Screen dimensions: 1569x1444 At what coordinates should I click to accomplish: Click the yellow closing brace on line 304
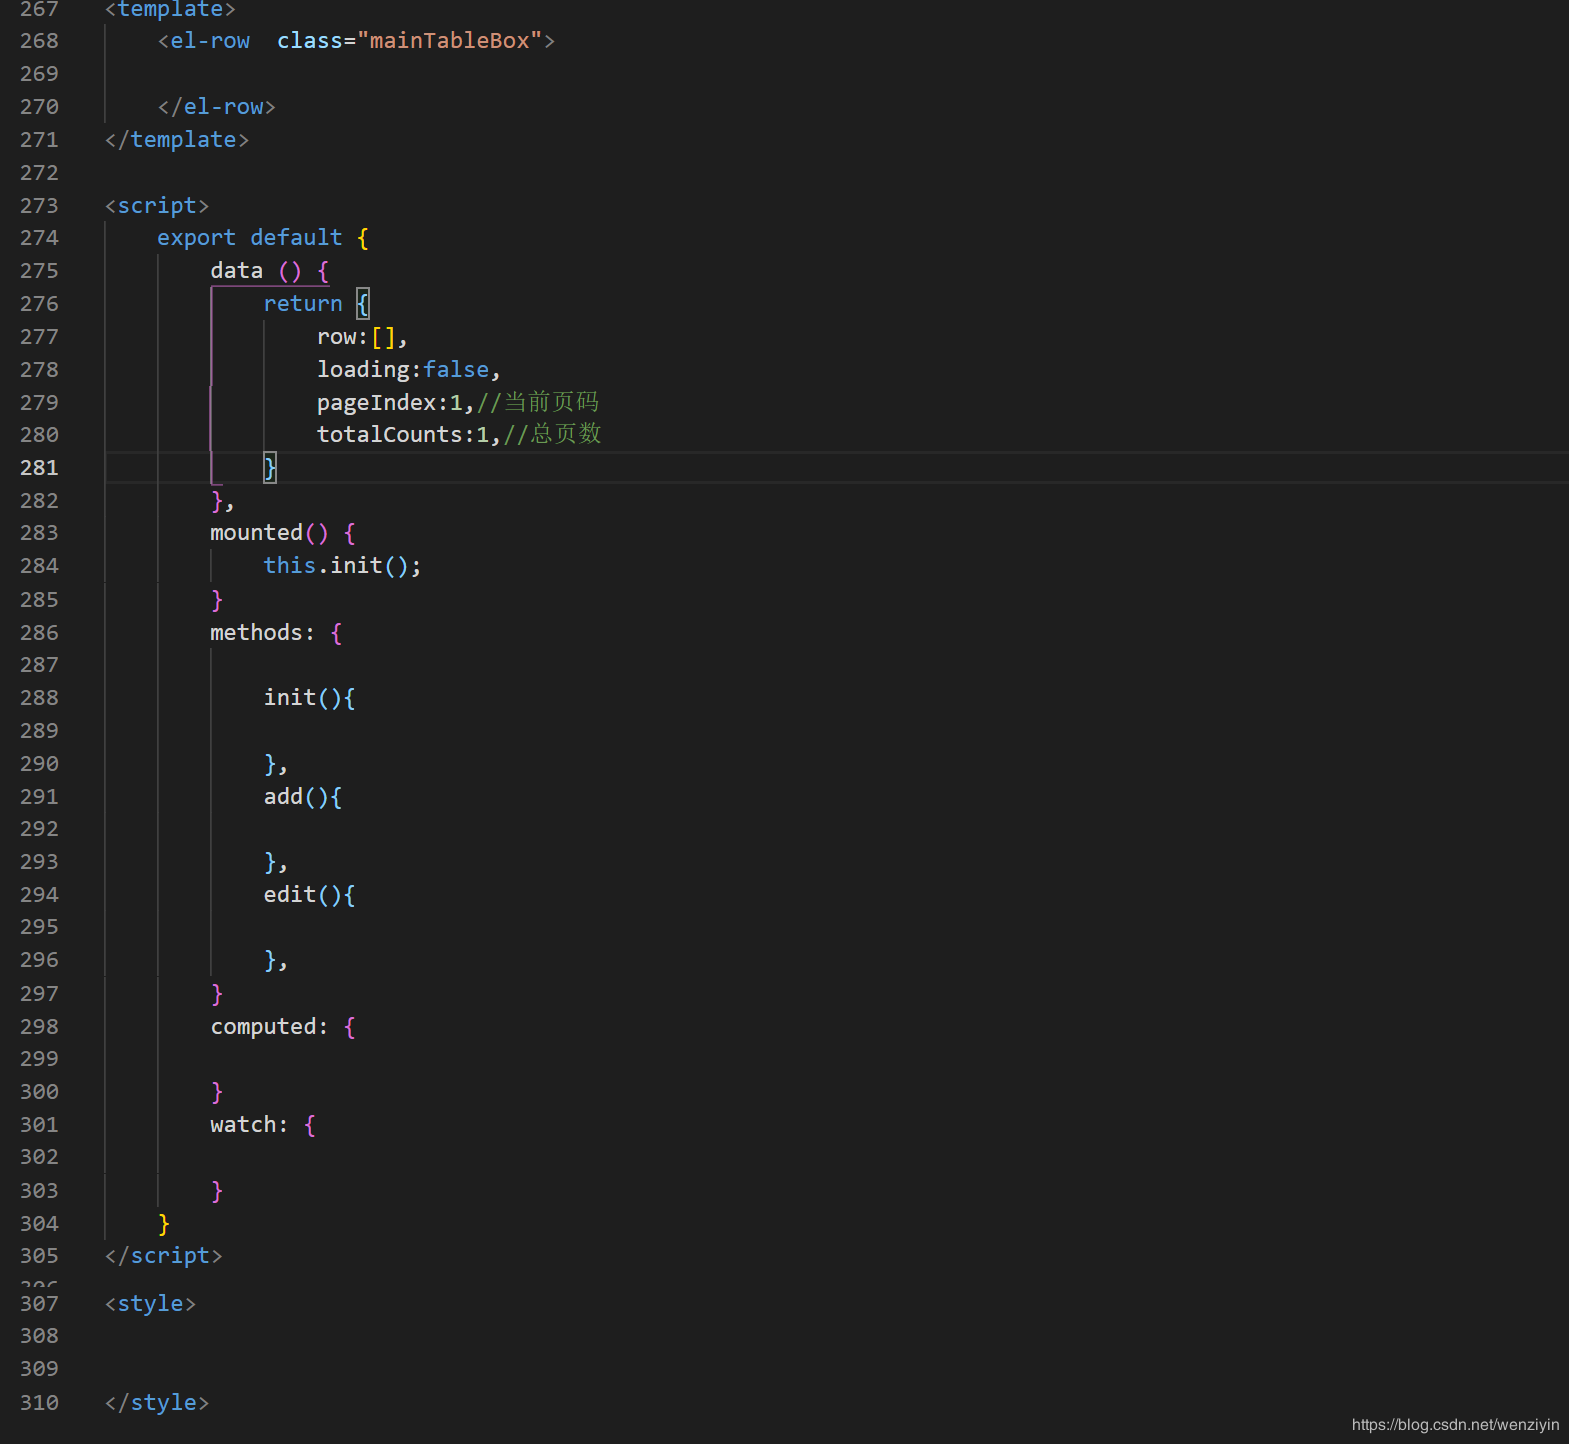(x=164, y=1224)
